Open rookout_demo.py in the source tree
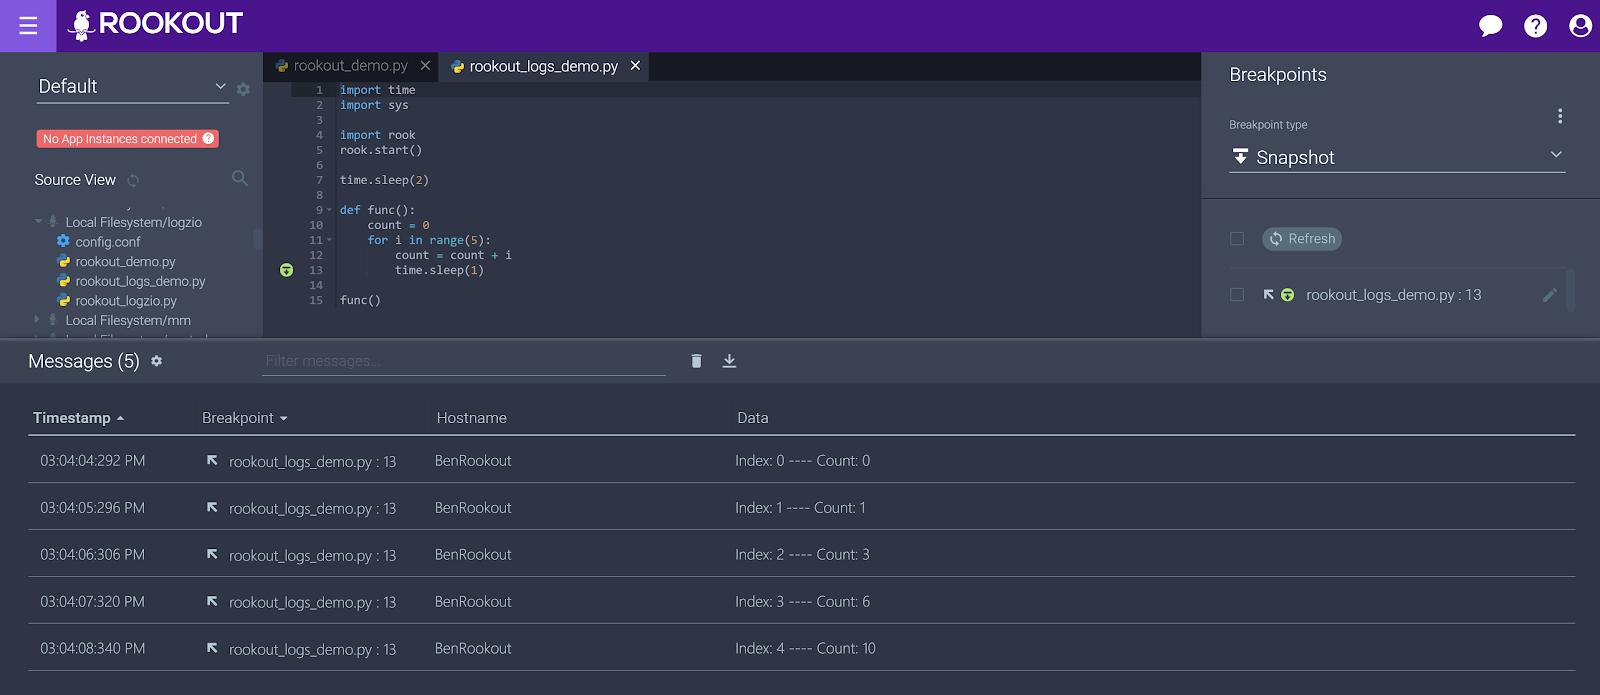The height and width of the screenshot is (695, 1600). pyautogui.click(x=125, y=262)
